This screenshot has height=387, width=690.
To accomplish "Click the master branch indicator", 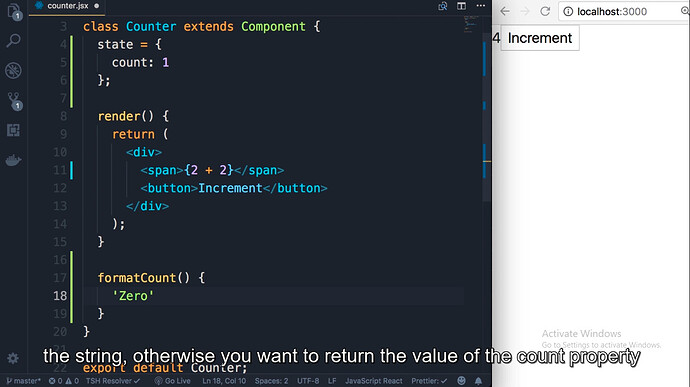I will click(x=23, y=381).
